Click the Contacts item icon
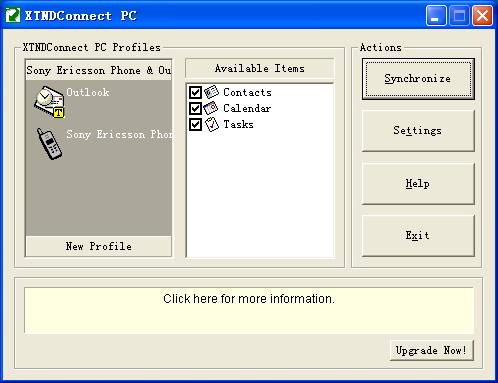Viewport: 498px width, 383px height. pyautogui.click(x=211, y=92)
